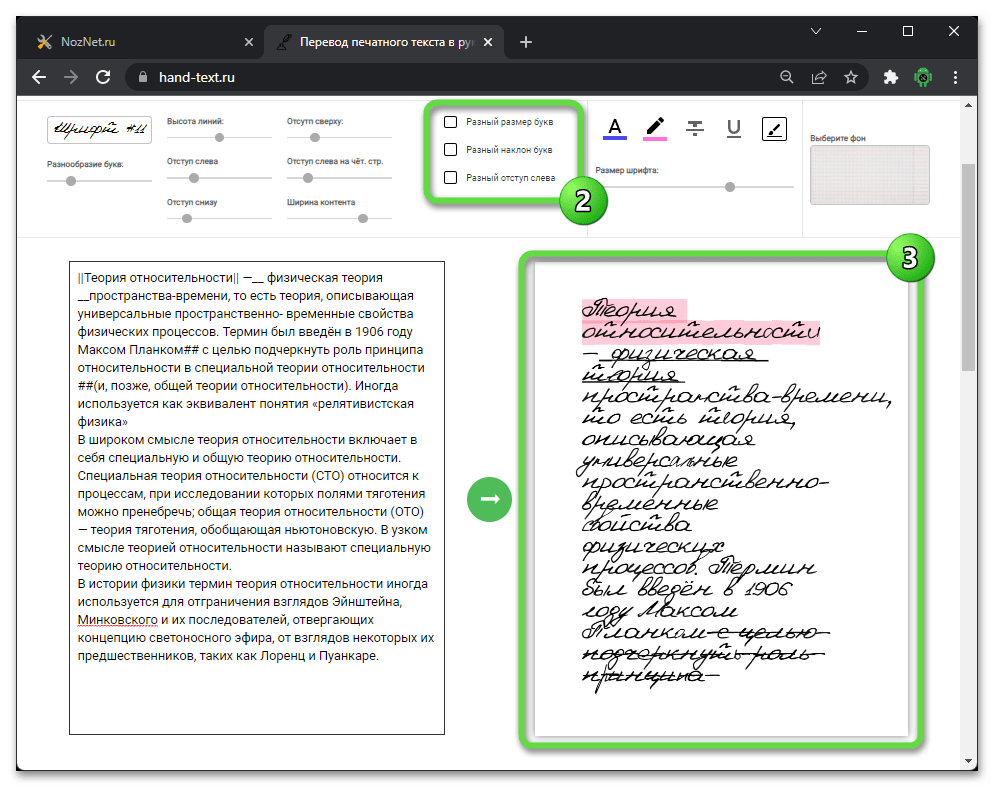
Task: Tick 'Разный отступ слева' checkbox
Action: [451, 178]
